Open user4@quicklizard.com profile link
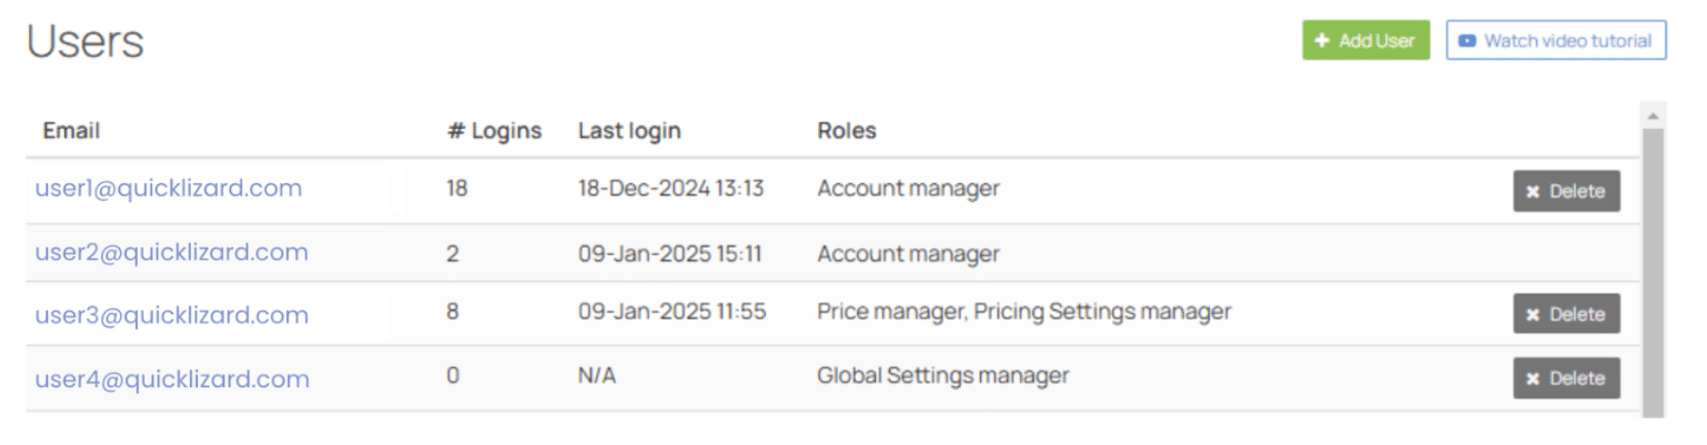The image size is (1707, 445). click(x=172, y=379)
